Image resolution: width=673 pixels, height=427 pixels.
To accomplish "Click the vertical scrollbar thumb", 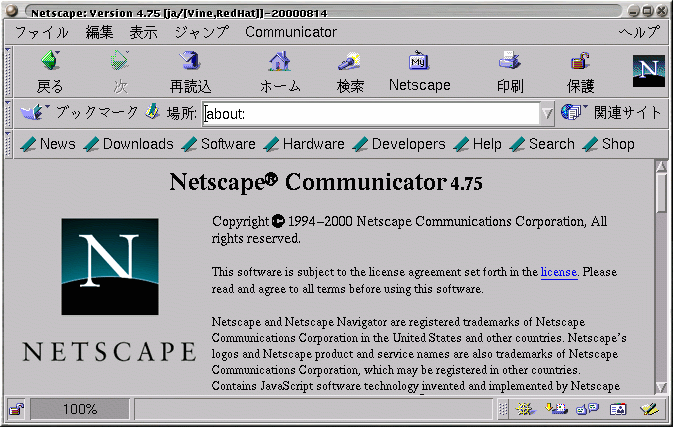I will (661, 193).
